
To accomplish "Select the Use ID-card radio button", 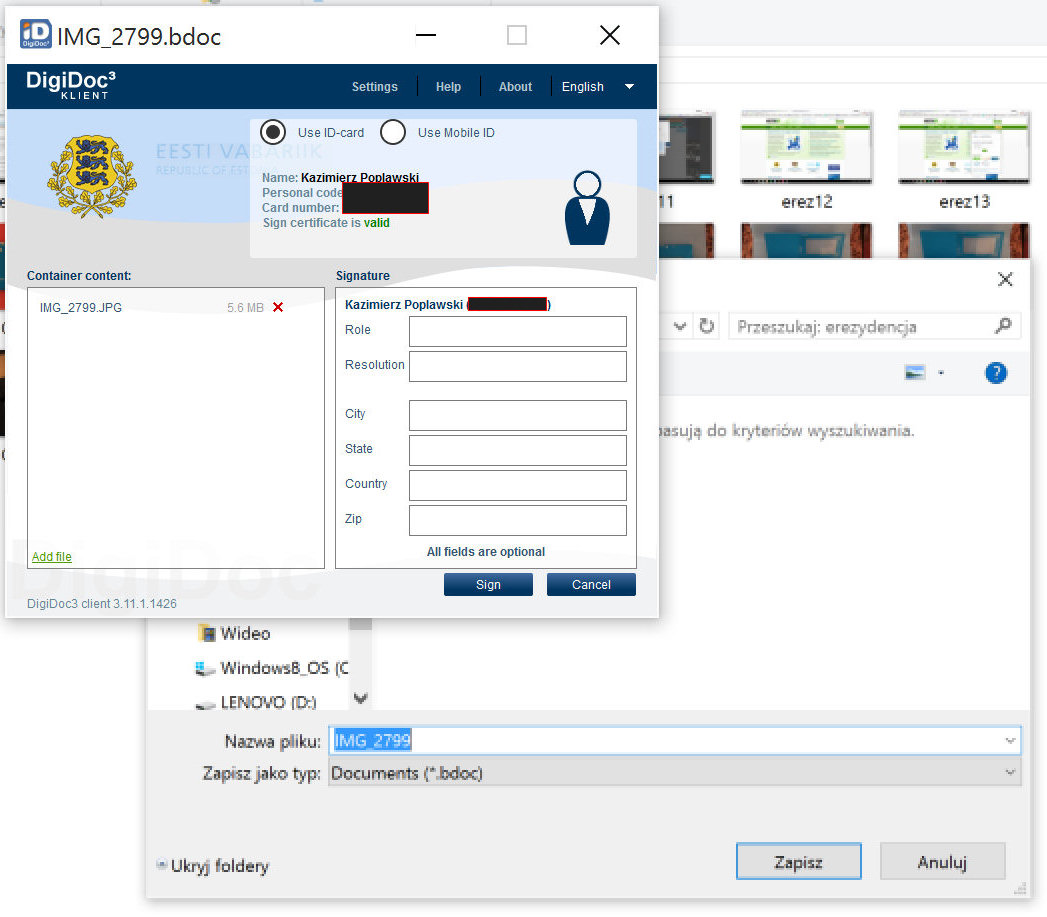I will [x=272, y=132].
